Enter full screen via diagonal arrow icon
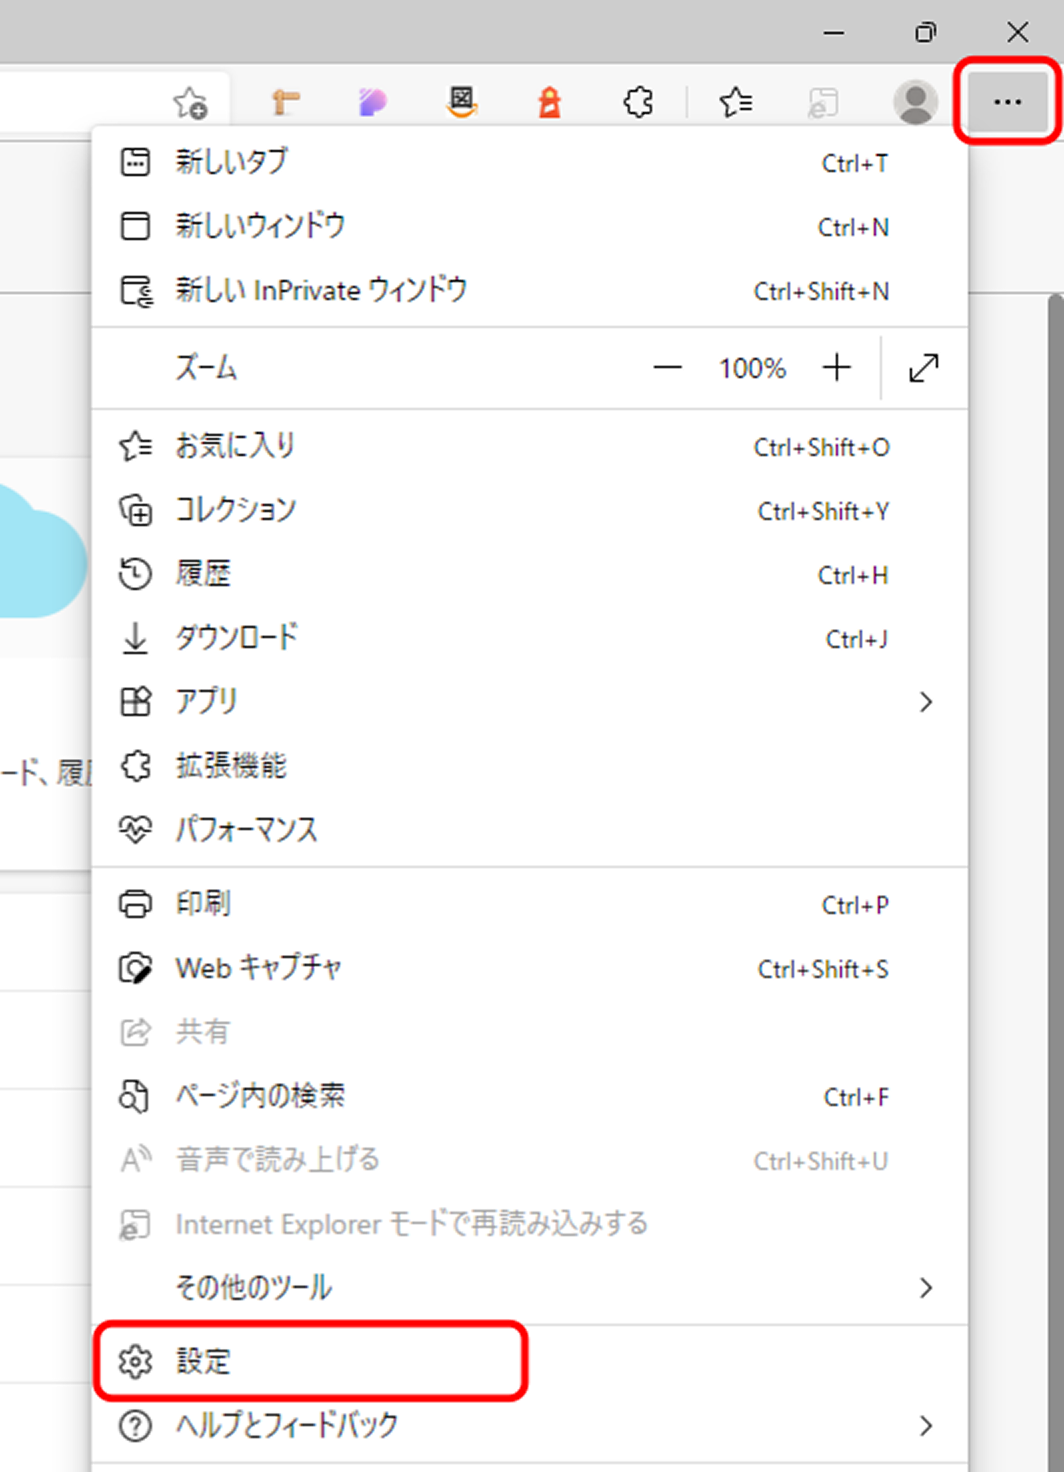The width and height of the screenshot is (1064, 1472). pos(924,368)
